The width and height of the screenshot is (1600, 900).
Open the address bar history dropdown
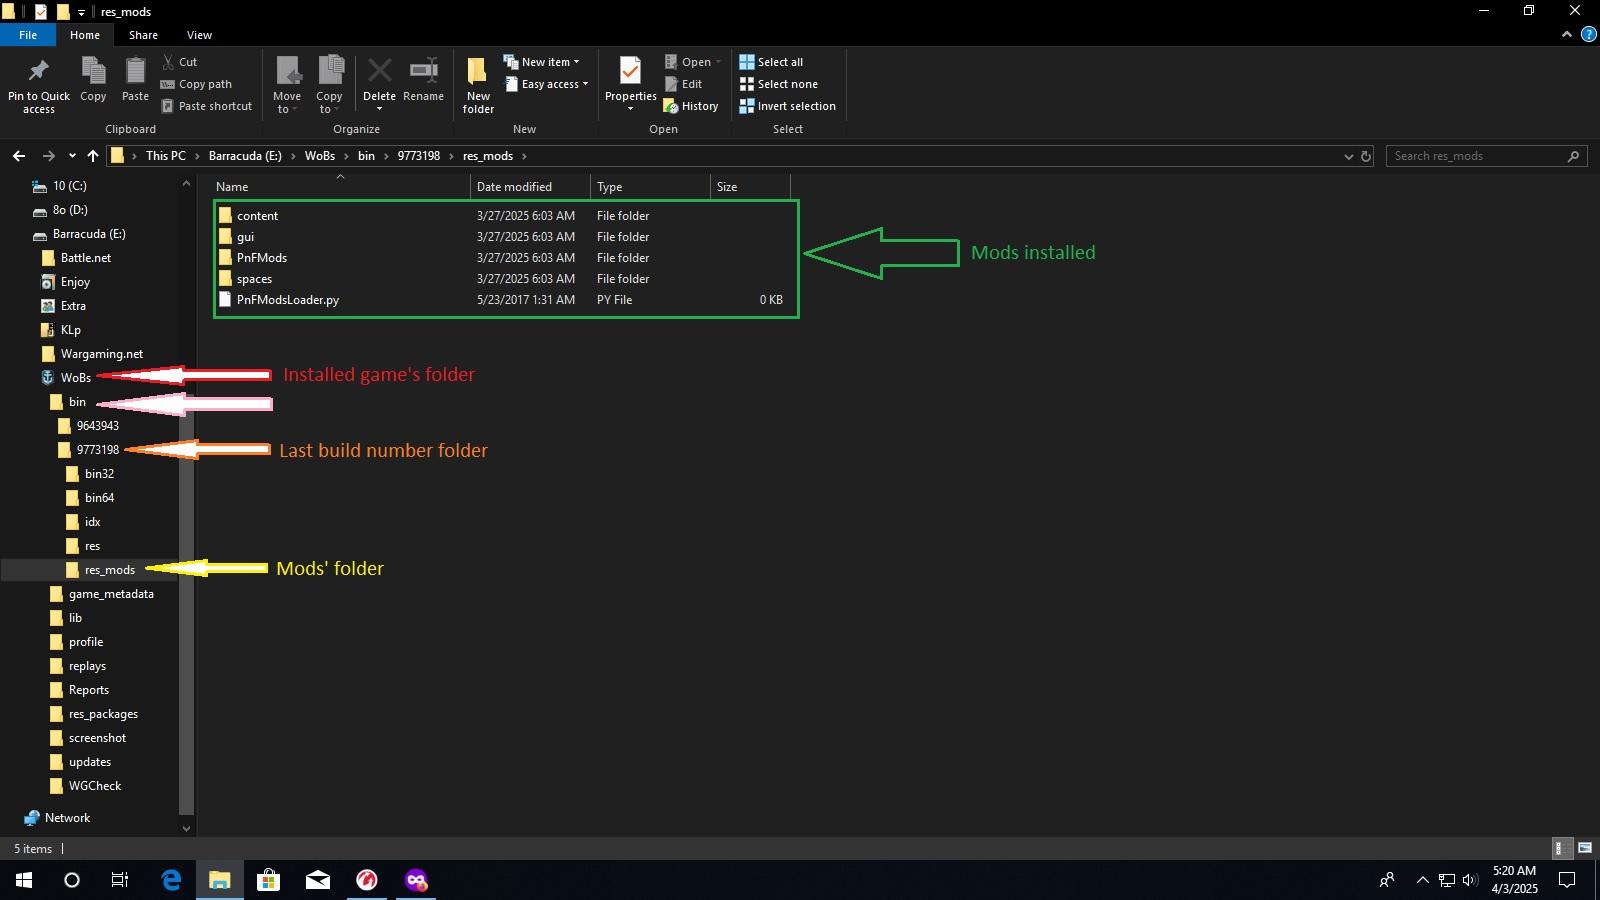pos(1348,156)
